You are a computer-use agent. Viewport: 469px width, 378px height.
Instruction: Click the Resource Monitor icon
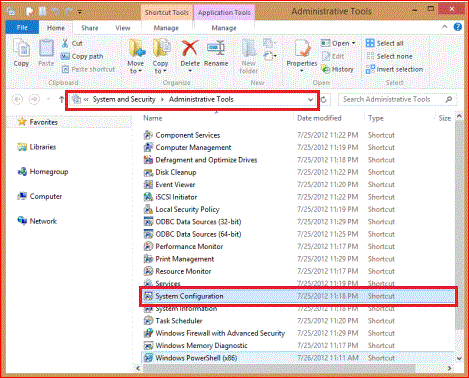click(148, 271)
